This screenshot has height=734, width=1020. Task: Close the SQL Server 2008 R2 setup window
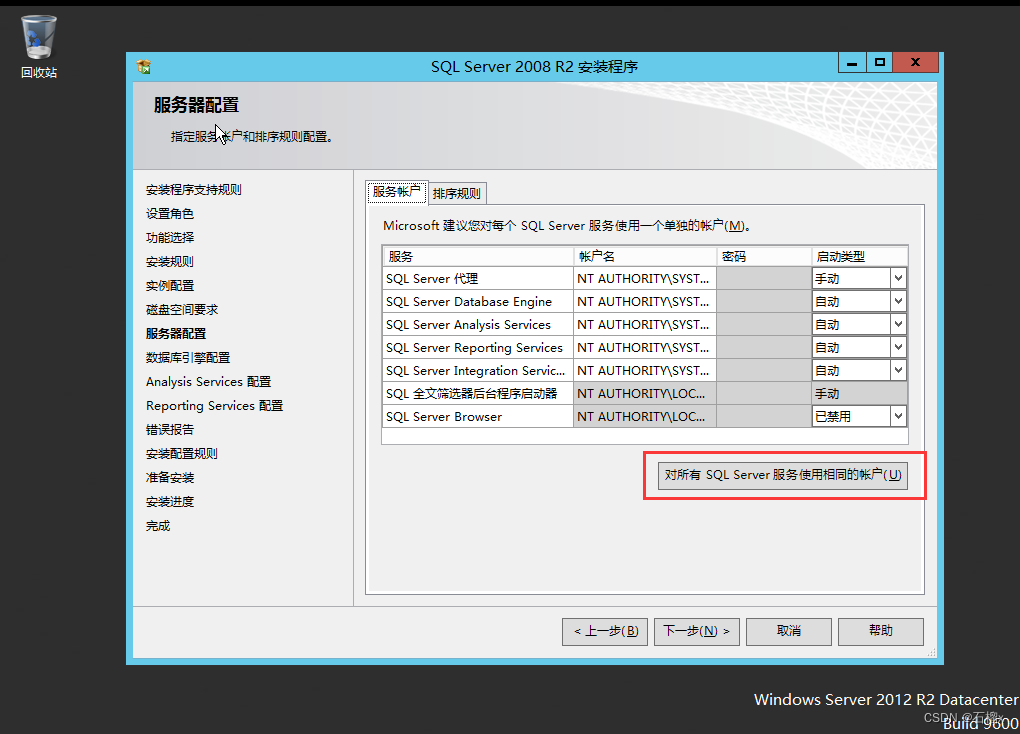915,62
